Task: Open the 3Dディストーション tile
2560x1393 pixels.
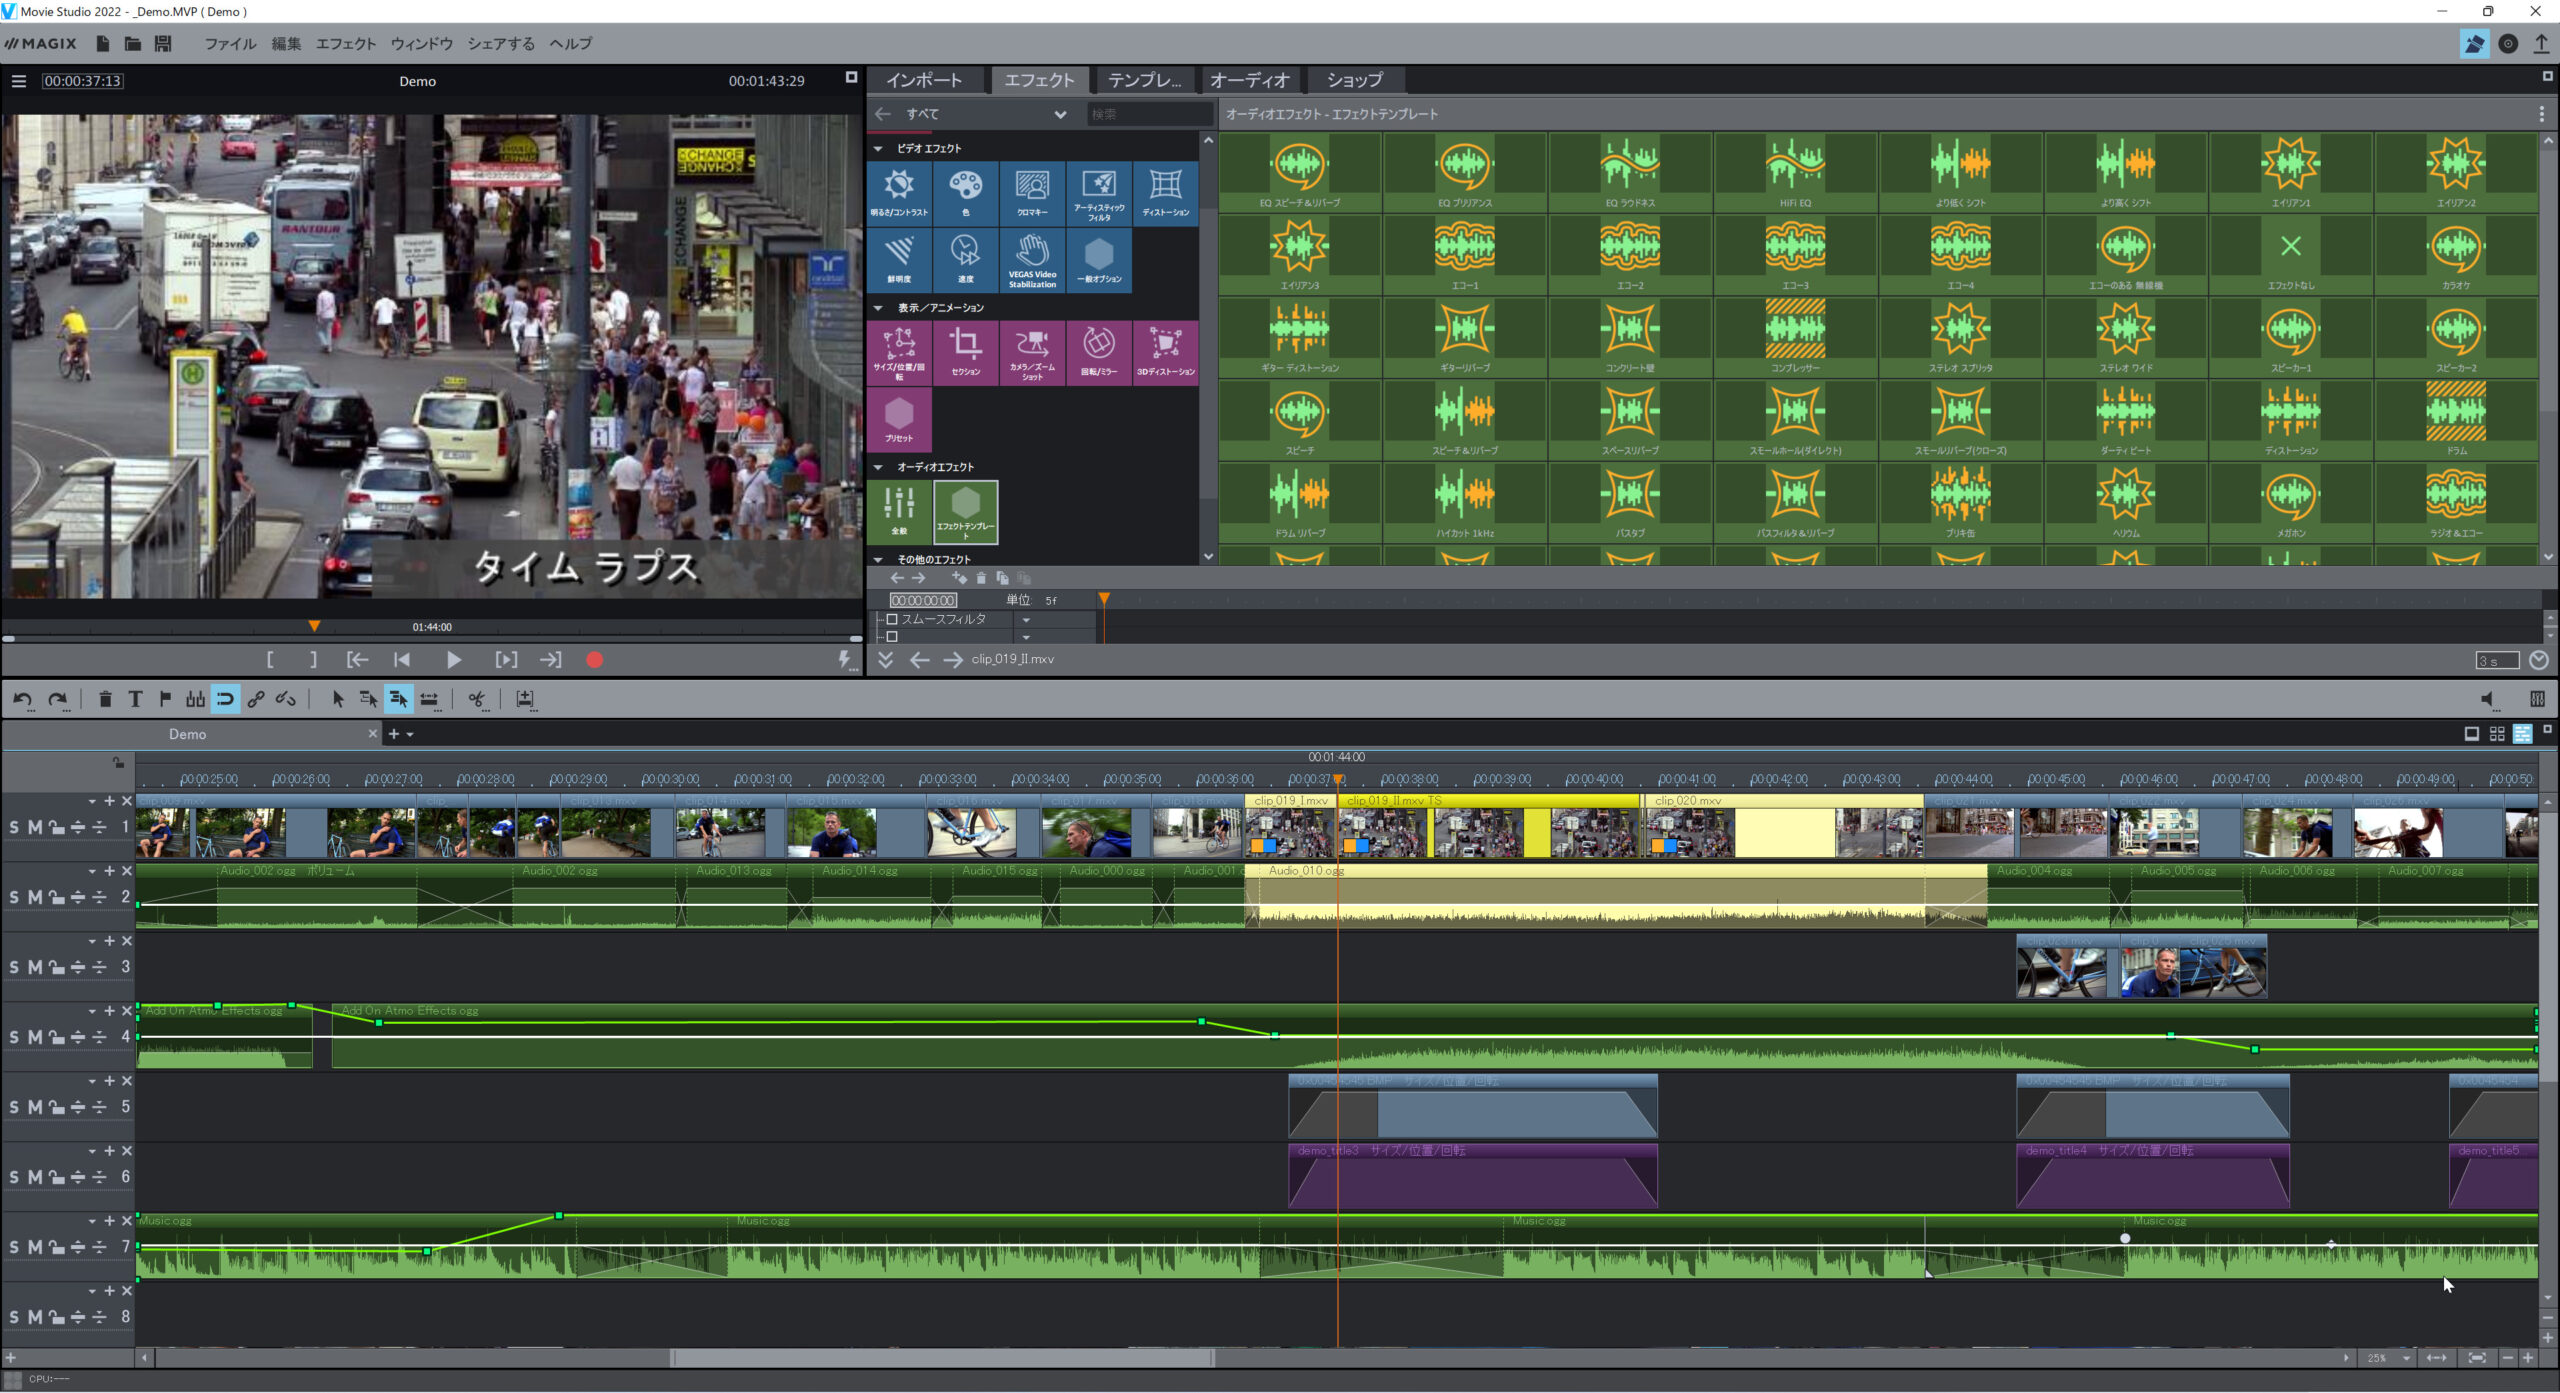Action: point(1166,353)
